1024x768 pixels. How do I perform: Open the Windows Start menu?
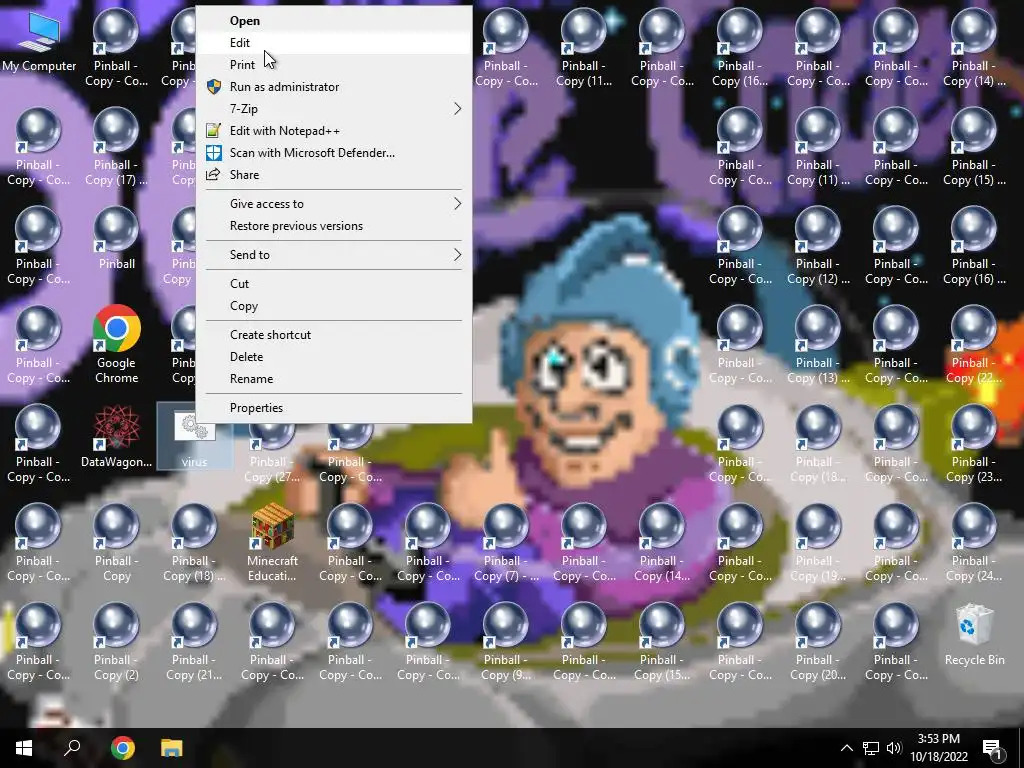[x=24, y=748]
